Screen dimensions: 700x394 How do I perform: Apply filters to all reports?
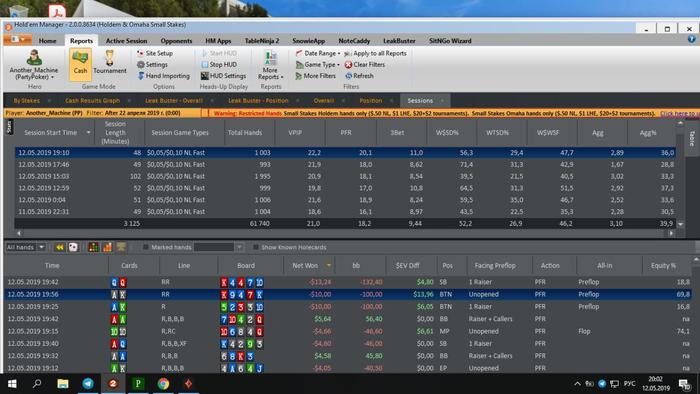pos(375,53)
